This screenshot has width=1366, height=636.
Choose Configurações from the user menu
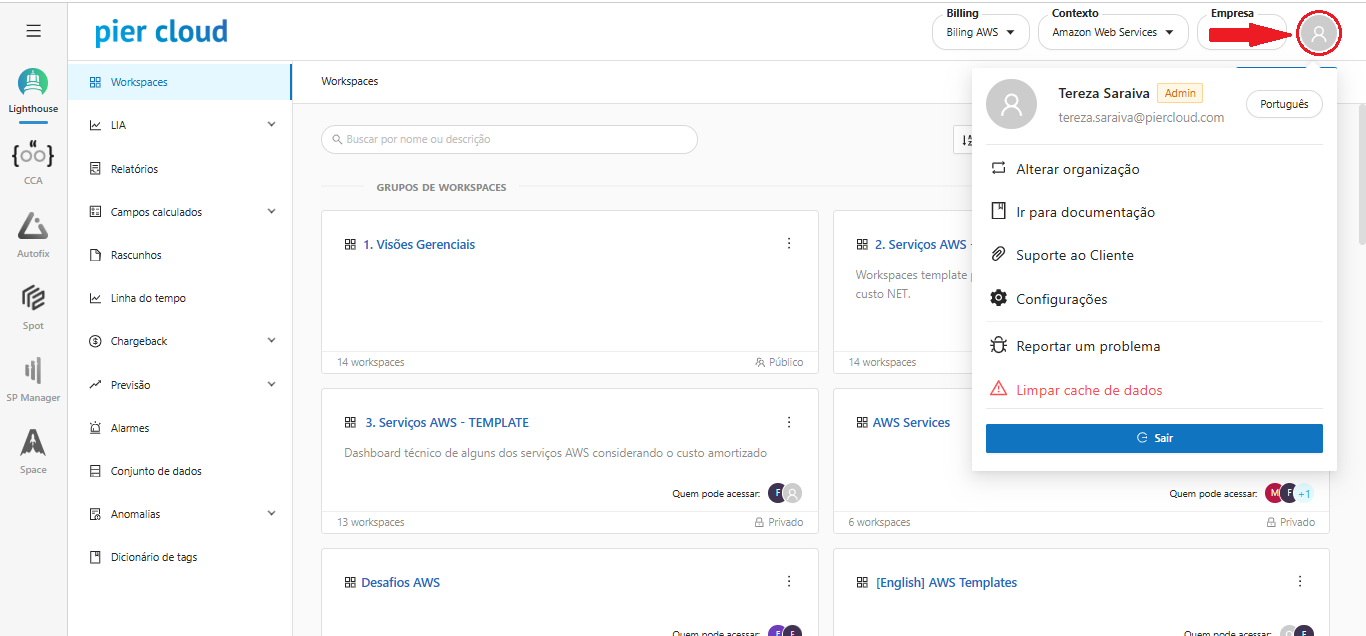click(1061, 299)
